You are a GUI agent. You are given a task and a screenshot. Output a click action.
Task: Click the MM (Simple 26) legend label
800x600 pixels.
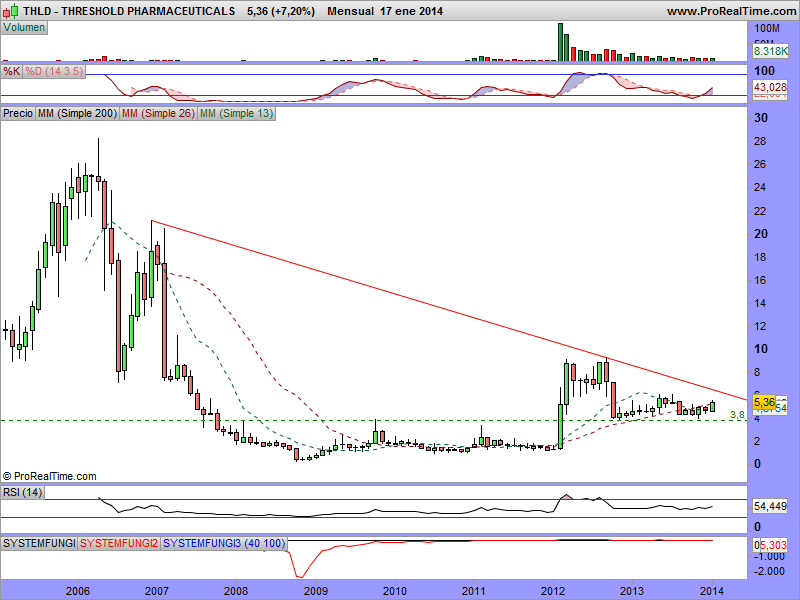pyautogui.click(x=157, y=114)
